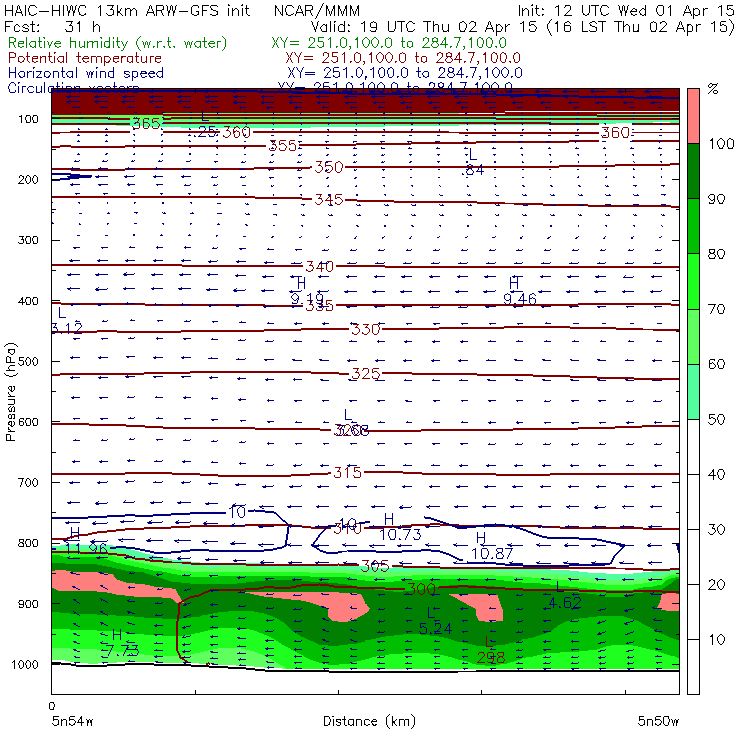Click the colorbar tick label 10

(x=716, y=640)
